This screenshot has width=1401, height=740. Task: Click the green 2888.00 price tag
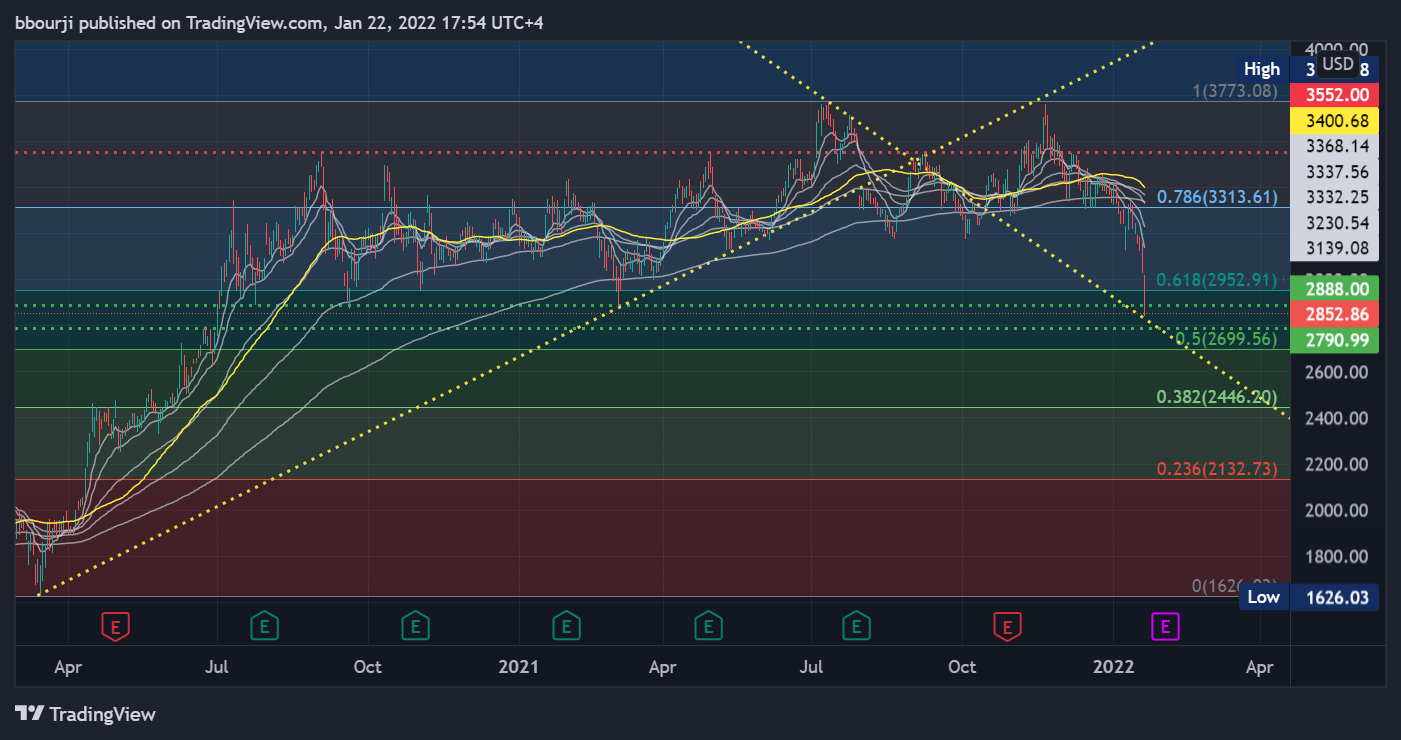point(1335,288)
